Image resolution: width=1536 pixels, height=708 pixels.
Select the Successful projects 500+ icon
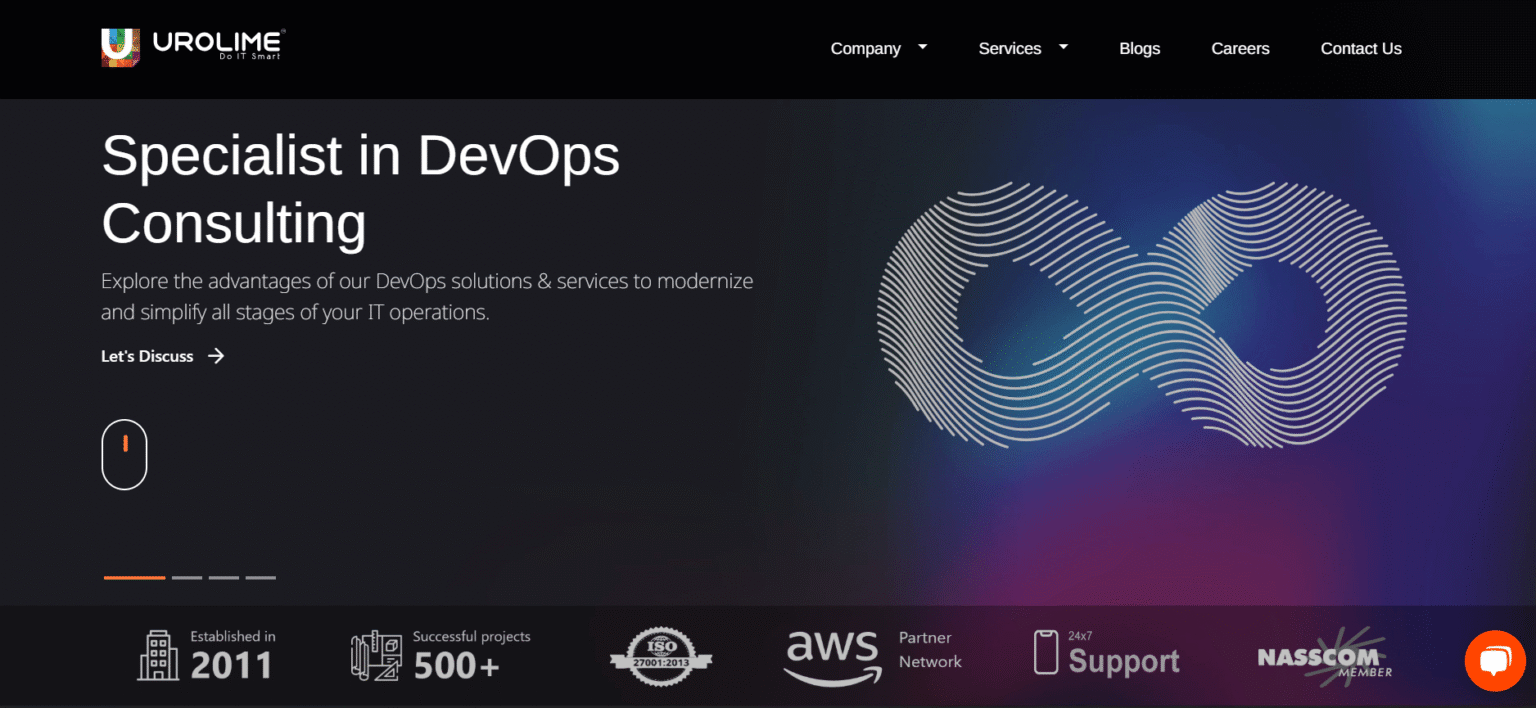point(375,657)
